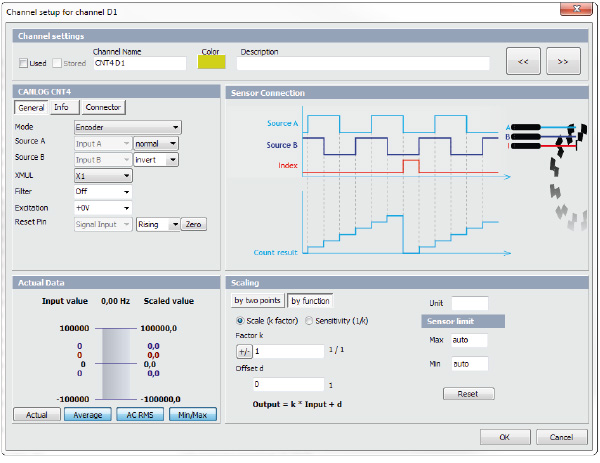The image size is (600, 463).
Task: Select Sensitivity (1/k) radio button
Action: (309, 321)
